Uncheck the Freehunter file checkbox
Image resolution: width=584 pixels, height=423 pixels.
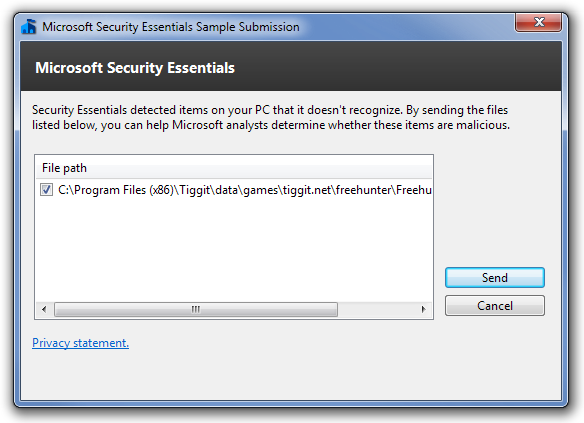click(46, 190)
